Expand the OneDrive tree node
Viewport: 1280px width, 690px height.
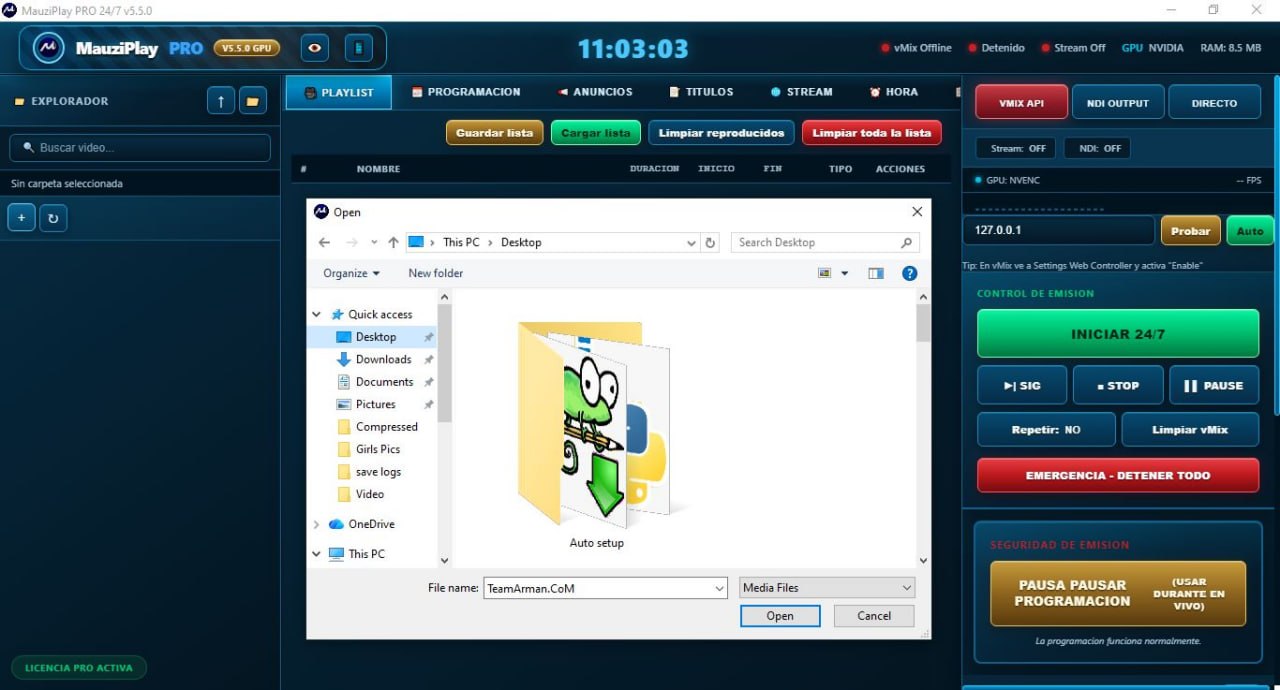click(x=317, y=524)
